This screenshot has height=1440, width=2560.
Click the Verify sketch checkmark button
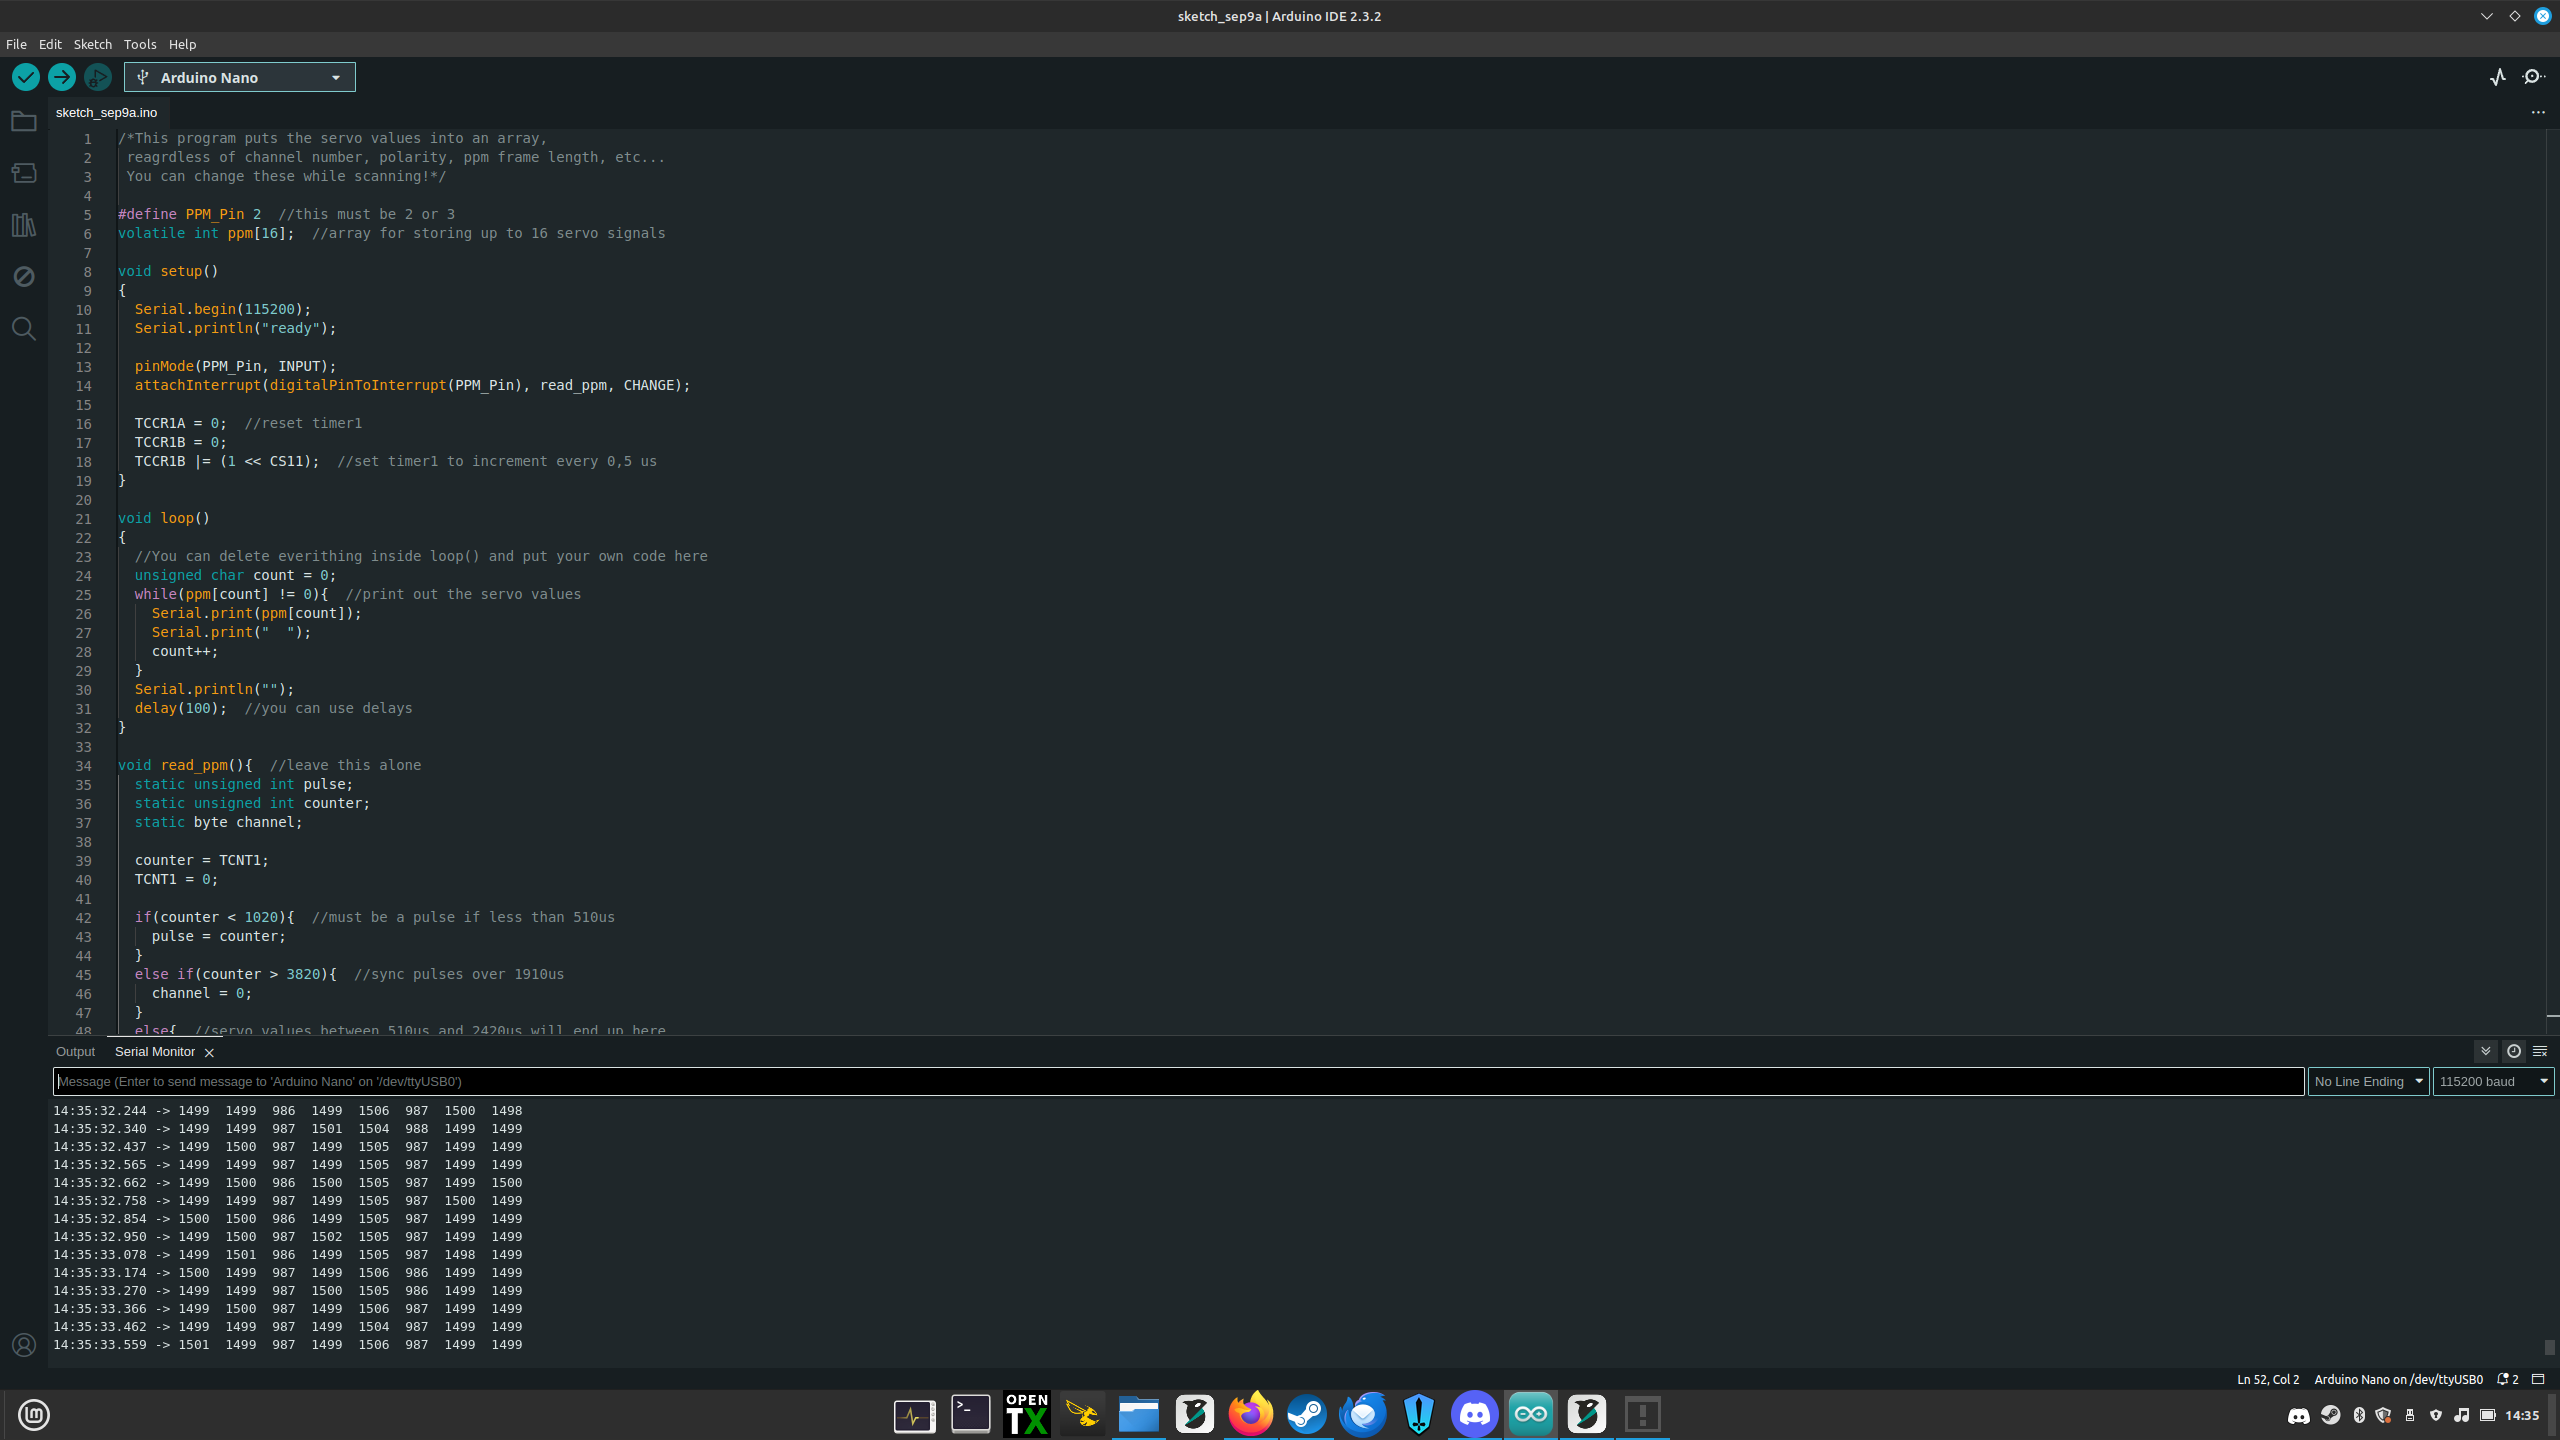click(x=26, y=77)
